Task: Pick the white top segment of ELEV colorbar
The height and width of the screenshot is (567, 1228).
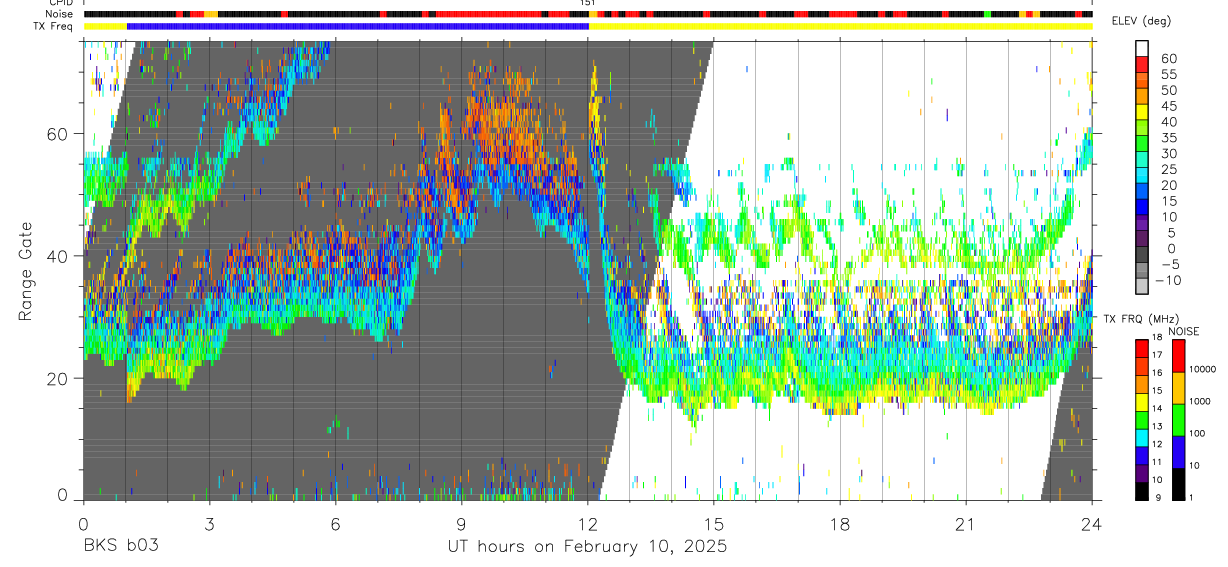Action: [1142, 48]
